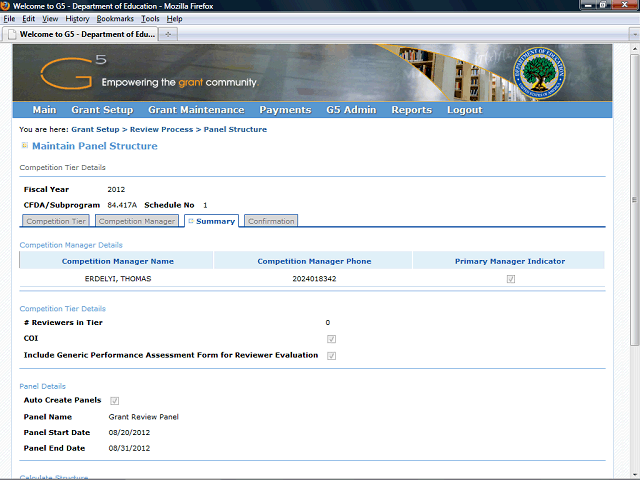Open the View menu

[x=50, y=19]
